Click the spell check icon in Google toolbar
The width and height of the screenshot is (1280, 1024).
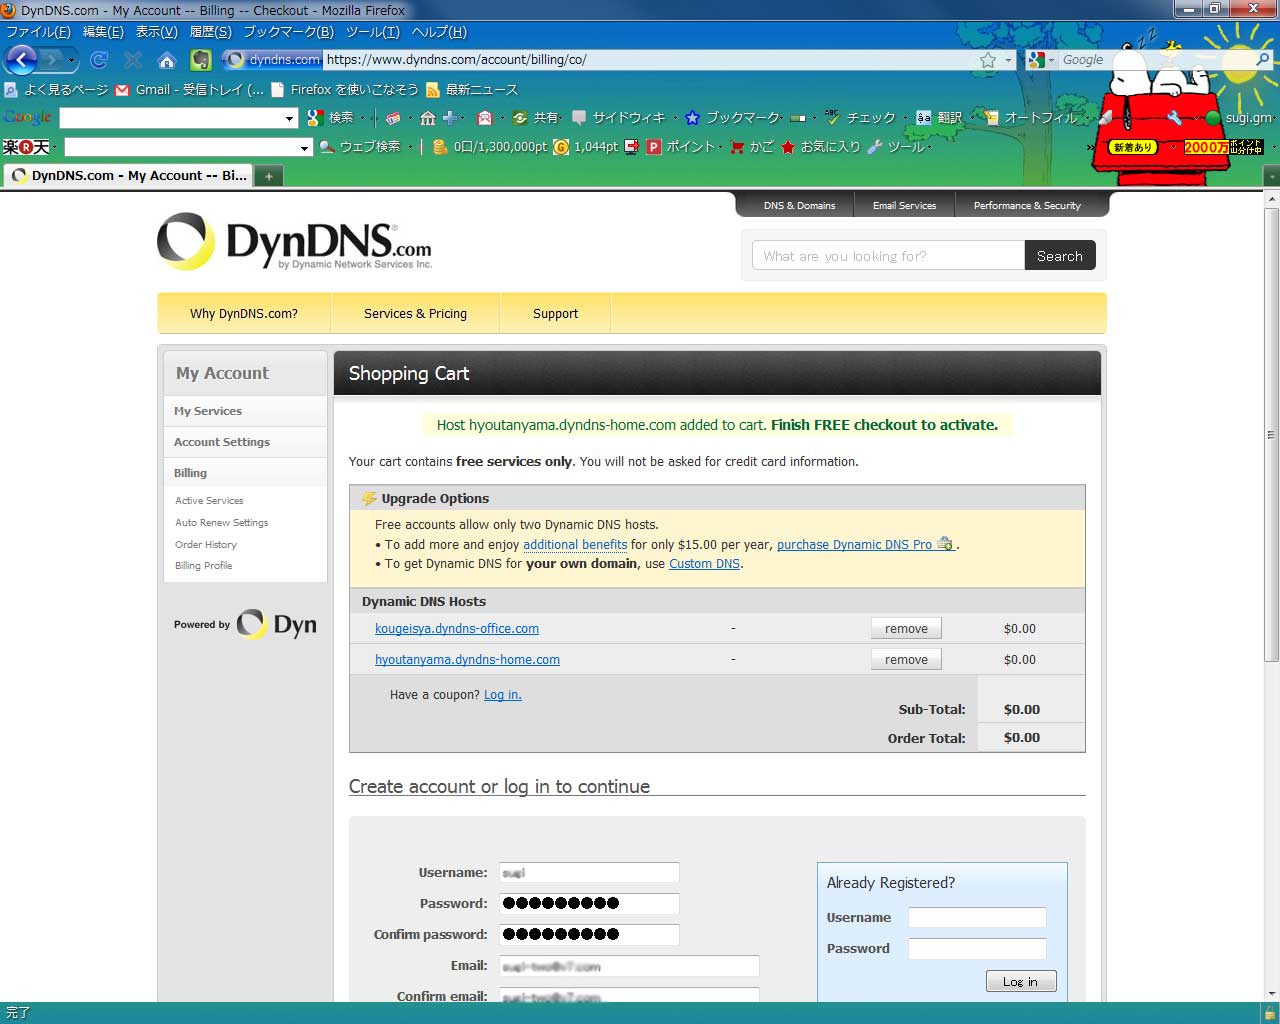point(832,118)
